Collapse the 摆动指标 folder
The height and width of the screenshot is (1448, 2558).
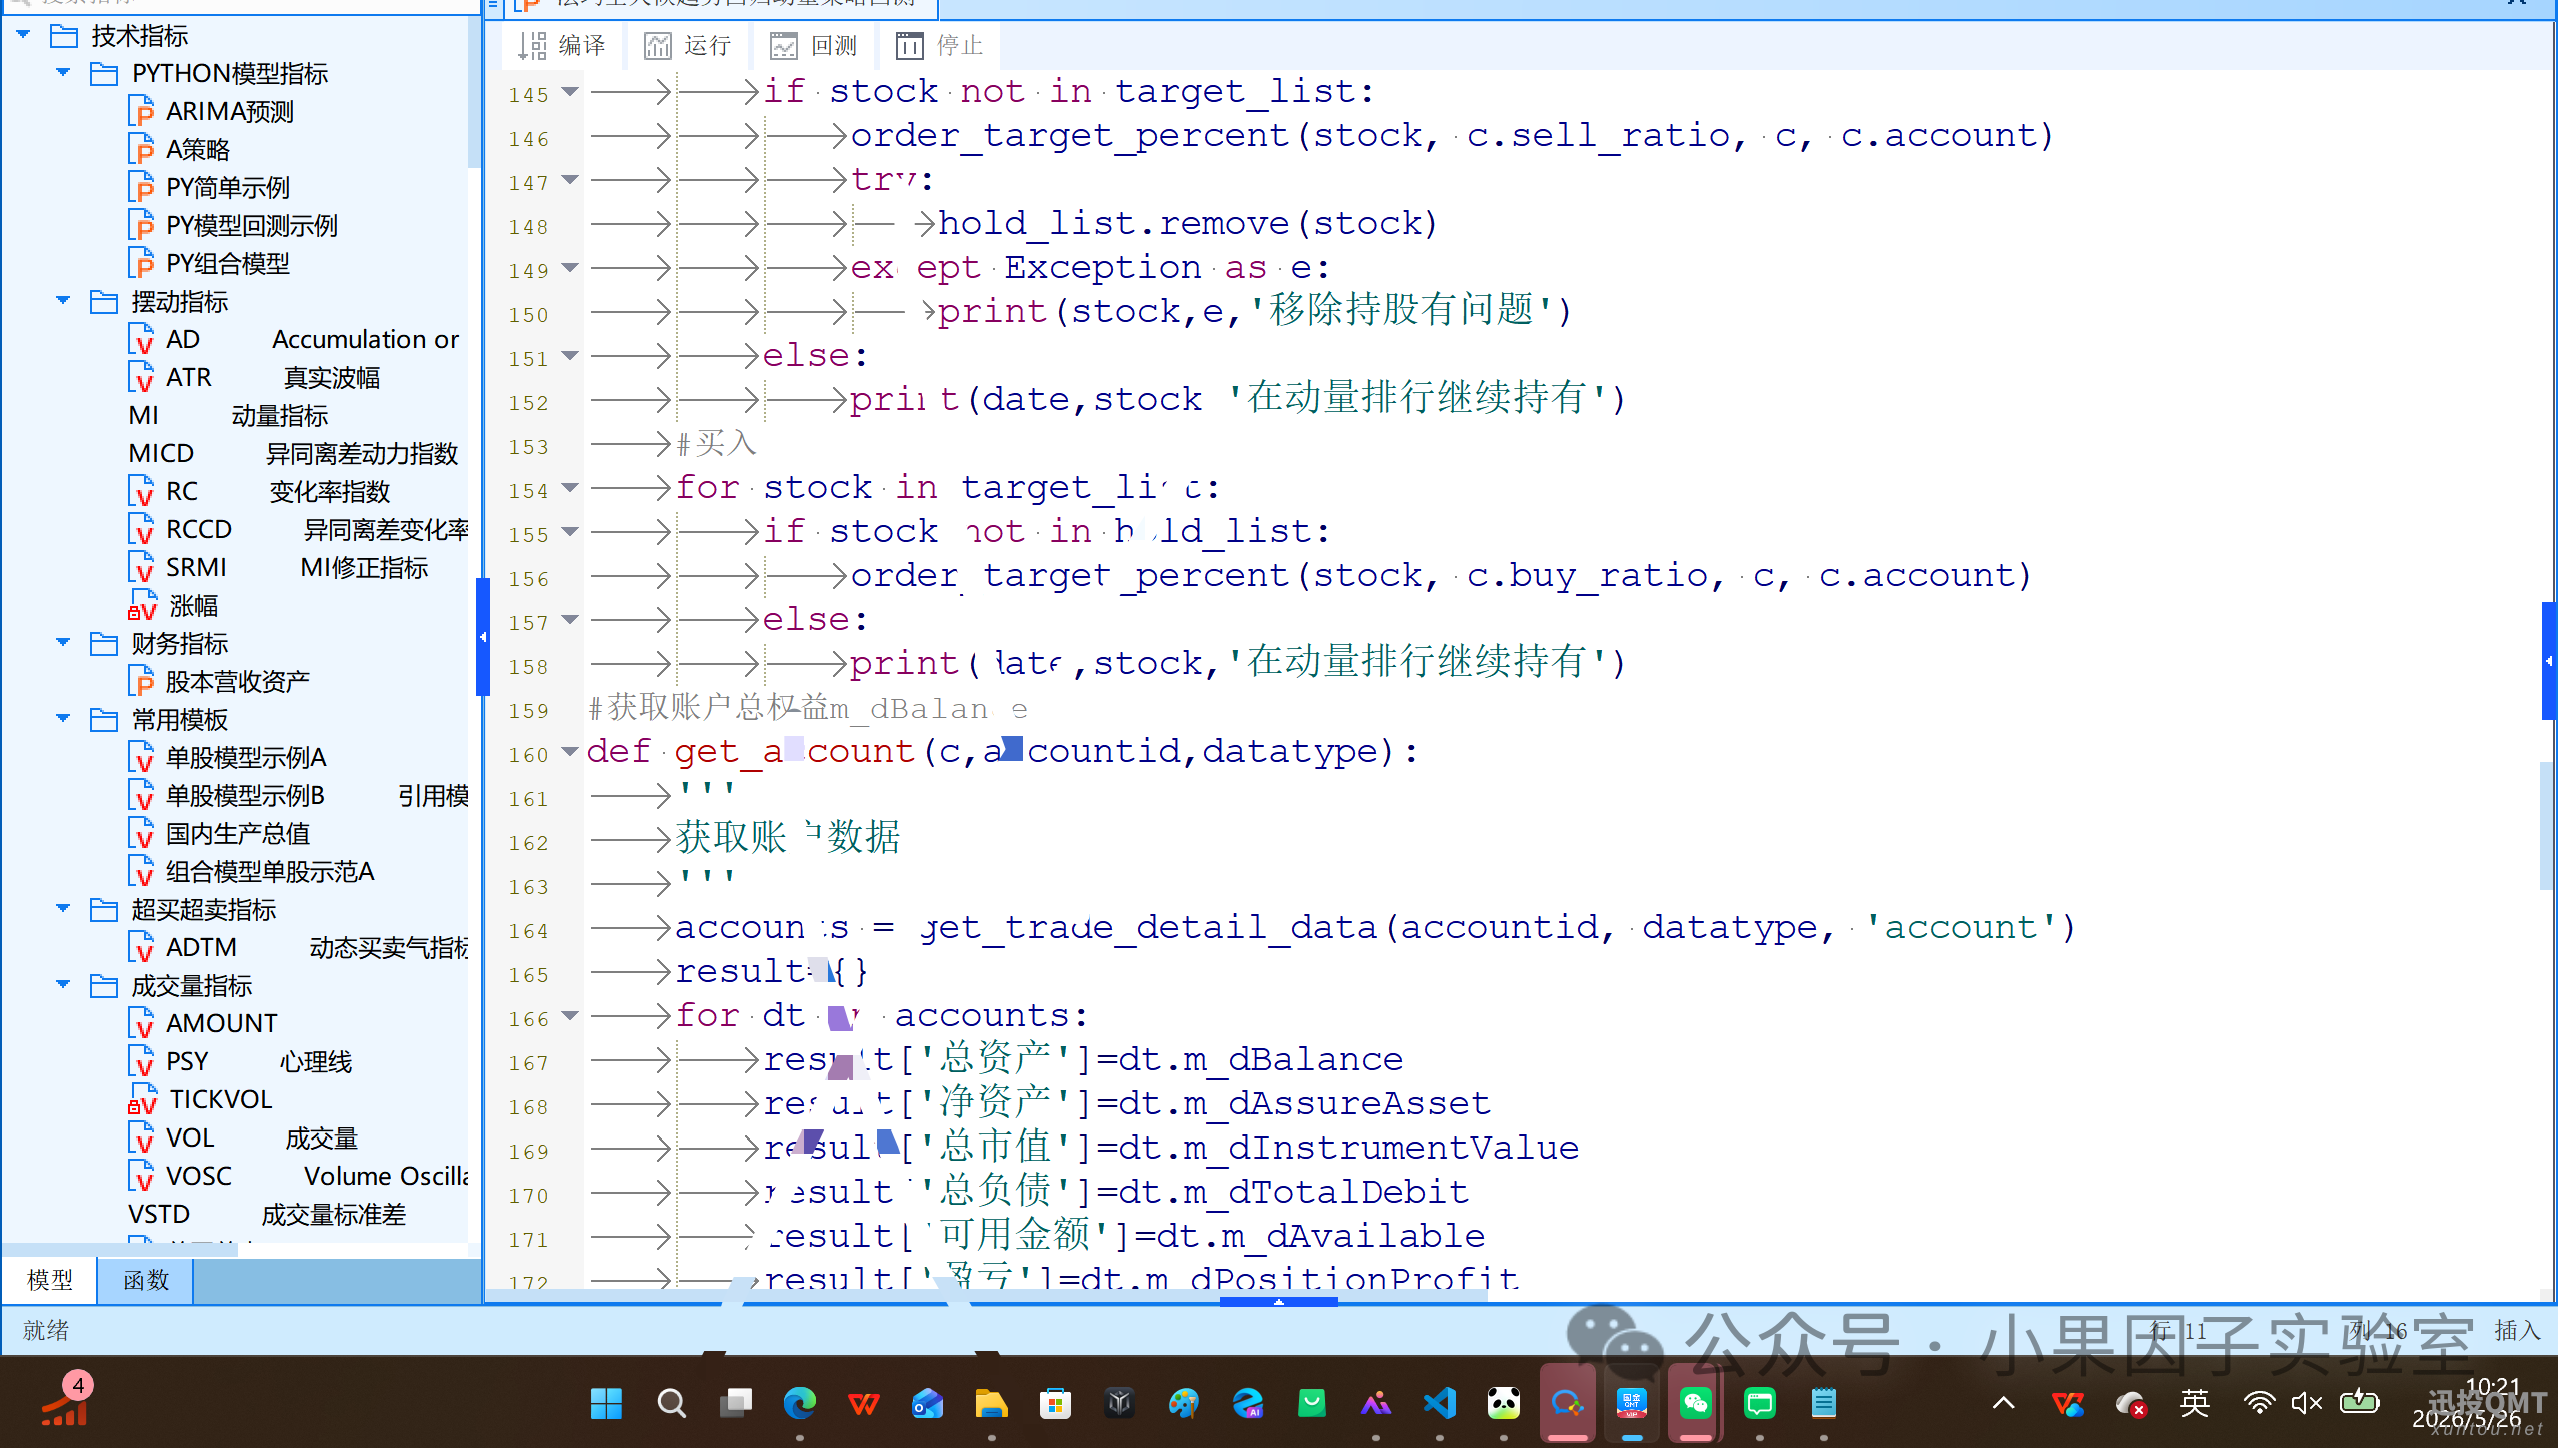tap(63, 301)
